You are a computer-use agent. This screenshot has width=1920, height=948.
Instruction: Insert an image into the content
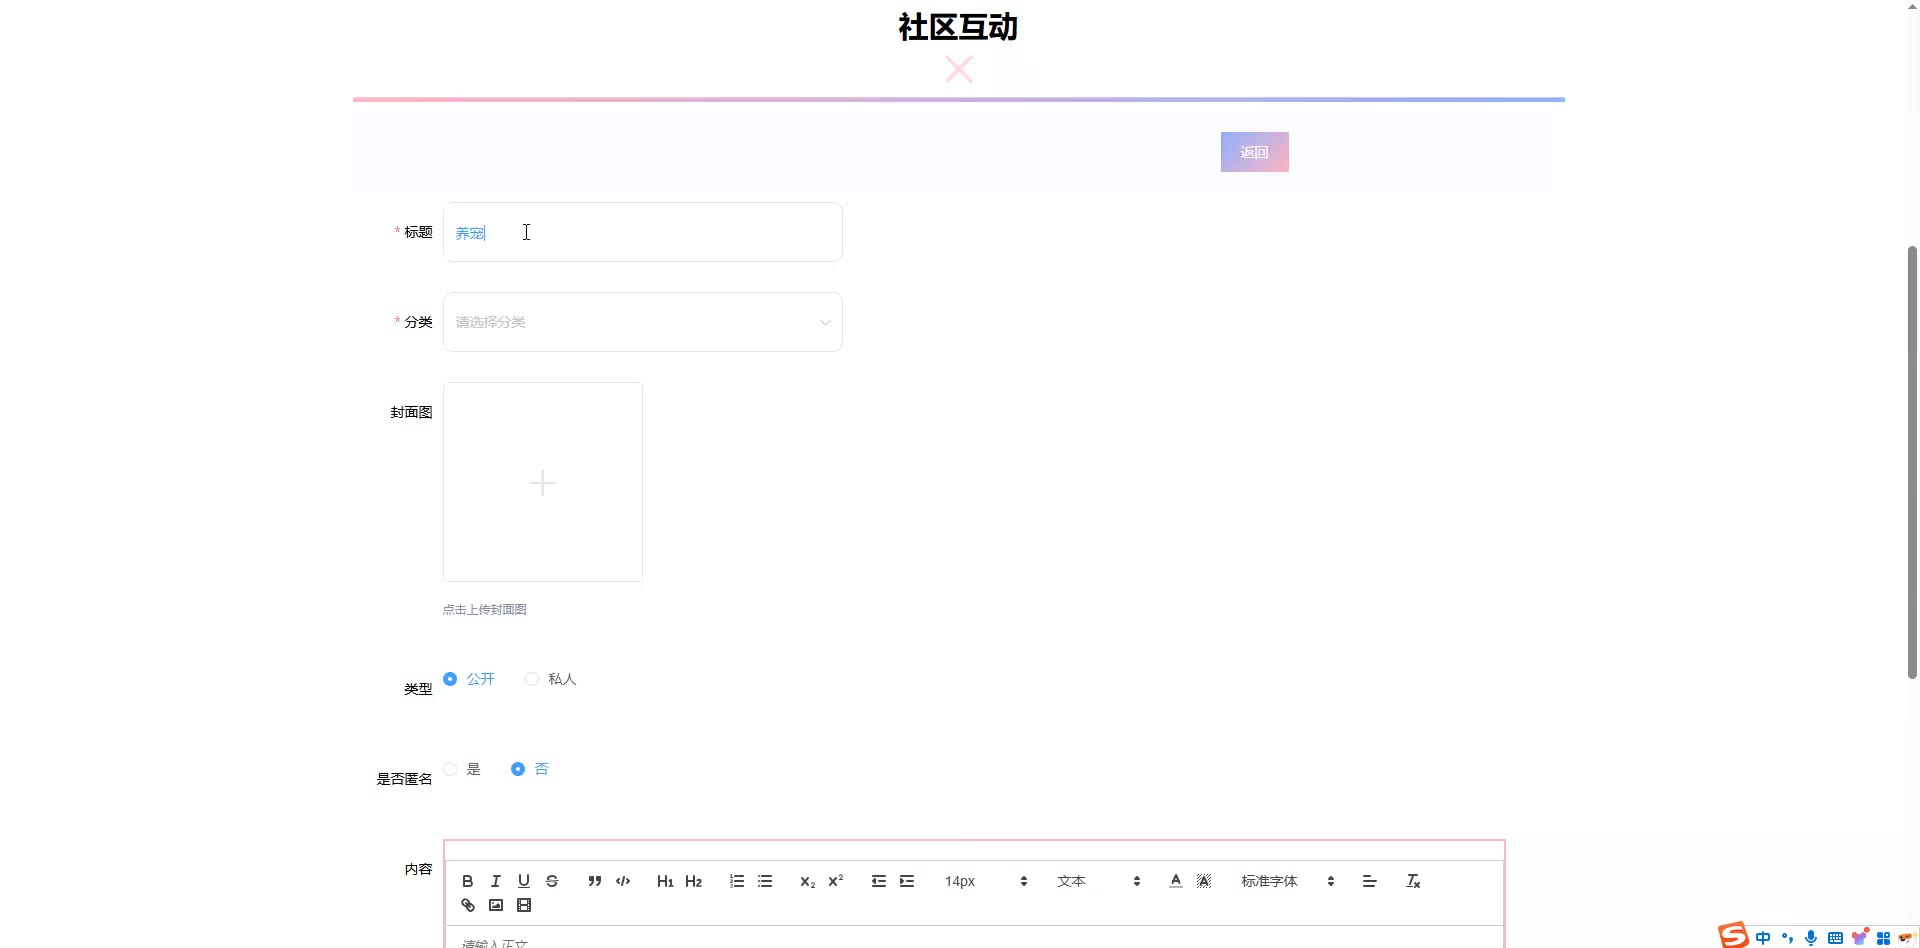click(495, 905)
